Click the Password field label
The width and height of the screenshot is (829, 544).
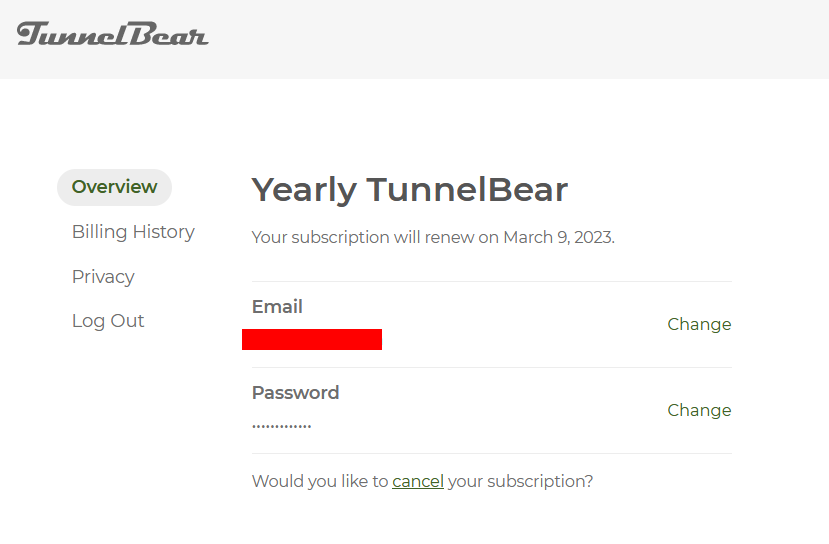point(296,393)
